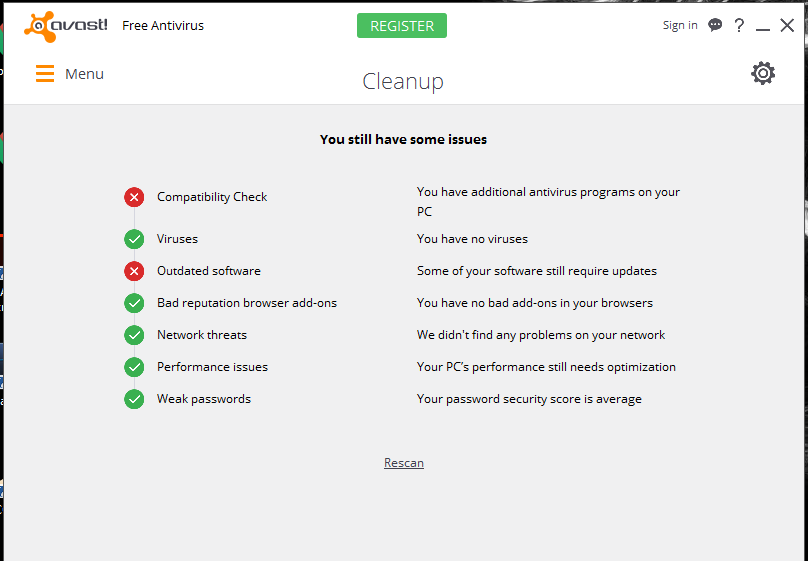808x561 pixels.
Task: Select the Compatibility Check item label
Action: click(x=212, y=197)
